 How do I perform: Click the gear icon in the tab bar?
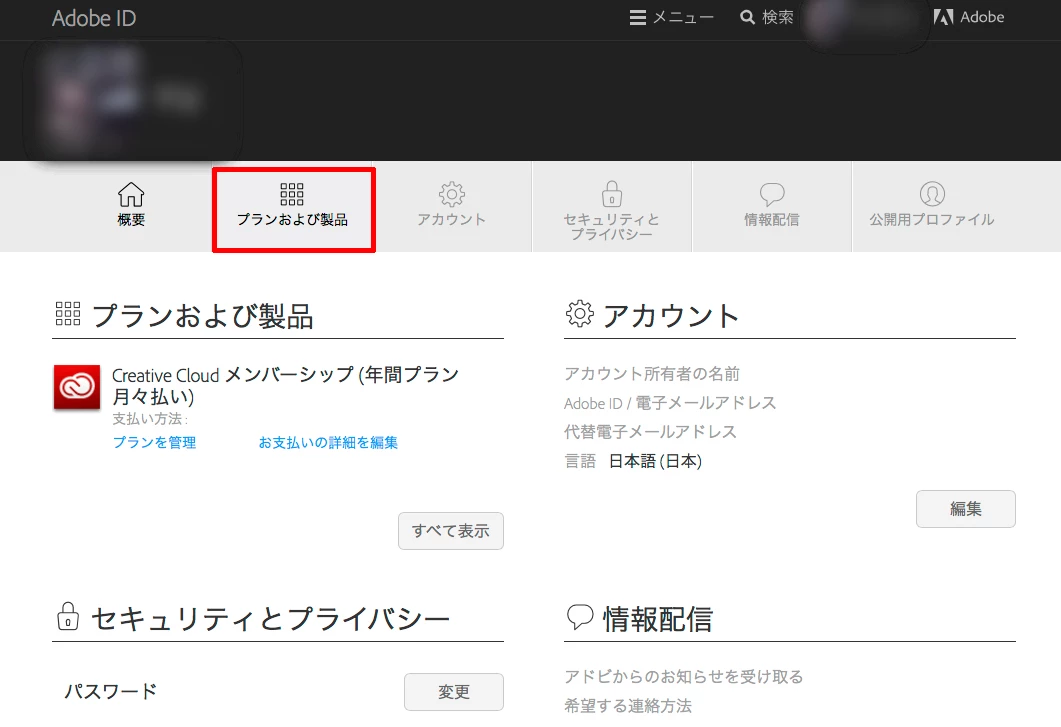(x=452, y=194)
